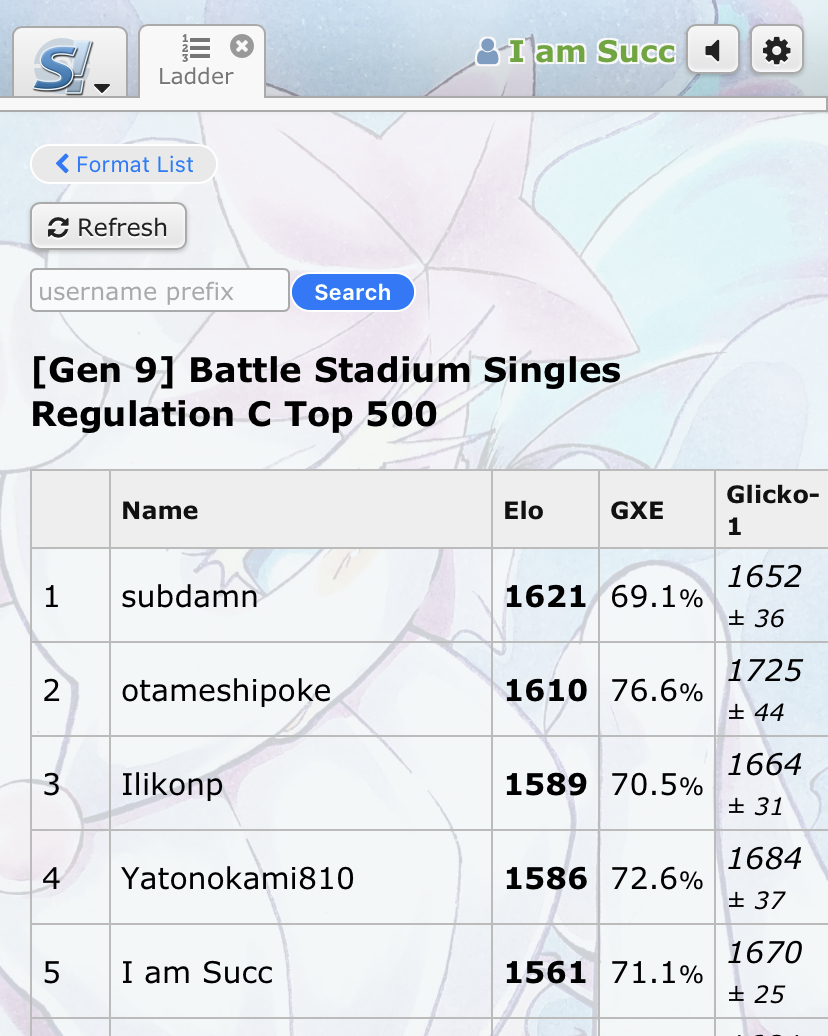Open subdamn's player entry
Image resolution: width=828 pixels, height=1036 pixels.
190,597
